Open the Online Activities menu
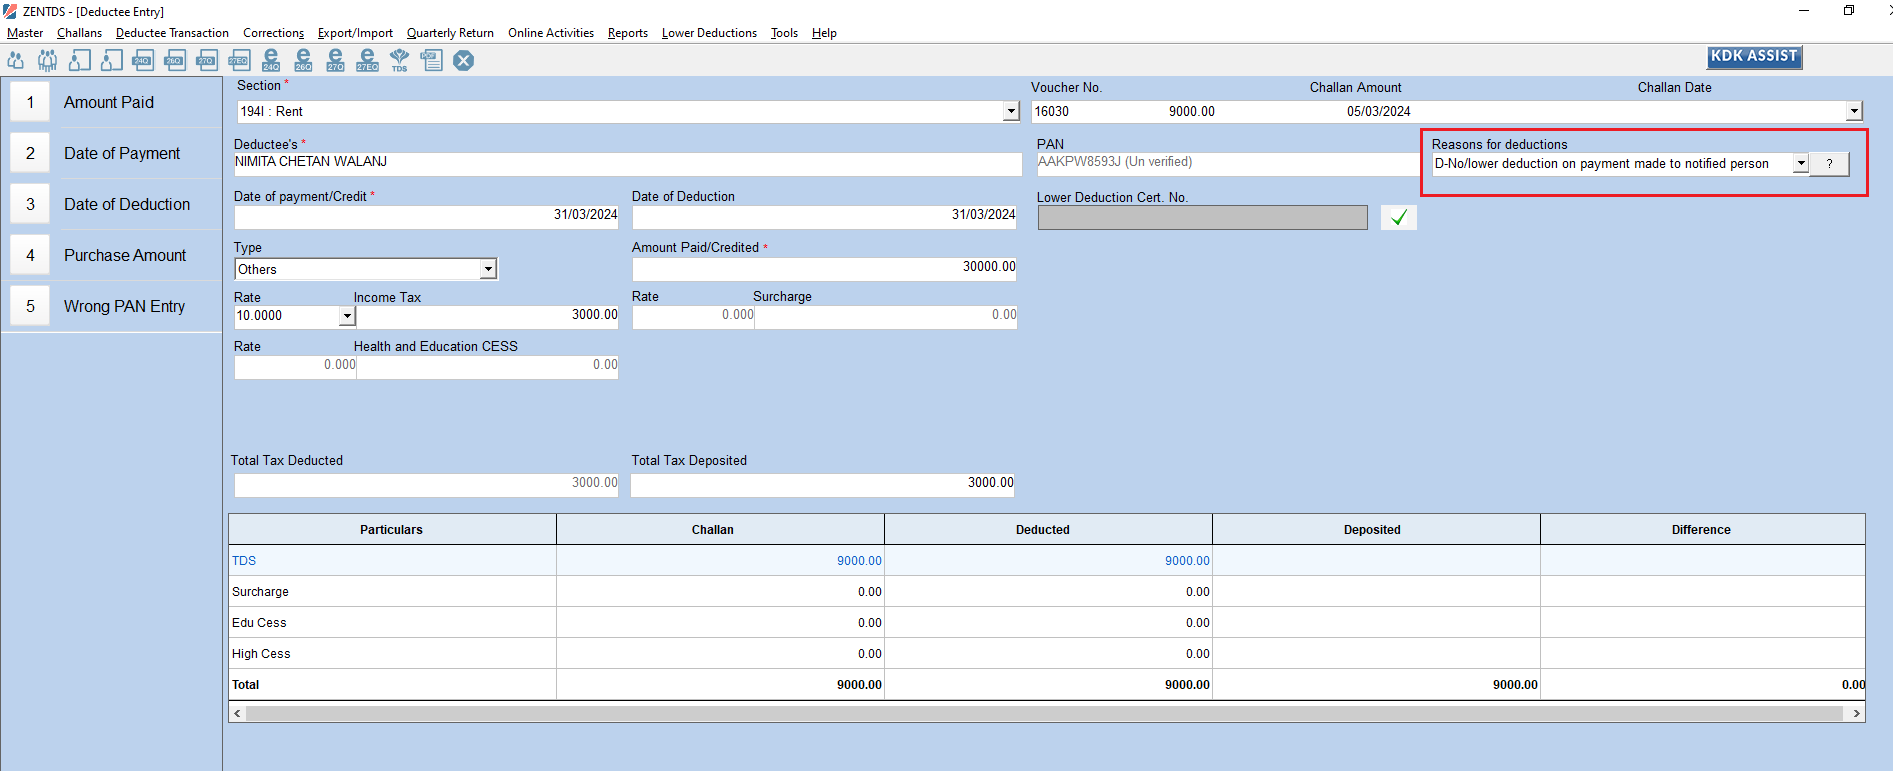This screenshot has width=1893, height=771. tap(551, 33)
